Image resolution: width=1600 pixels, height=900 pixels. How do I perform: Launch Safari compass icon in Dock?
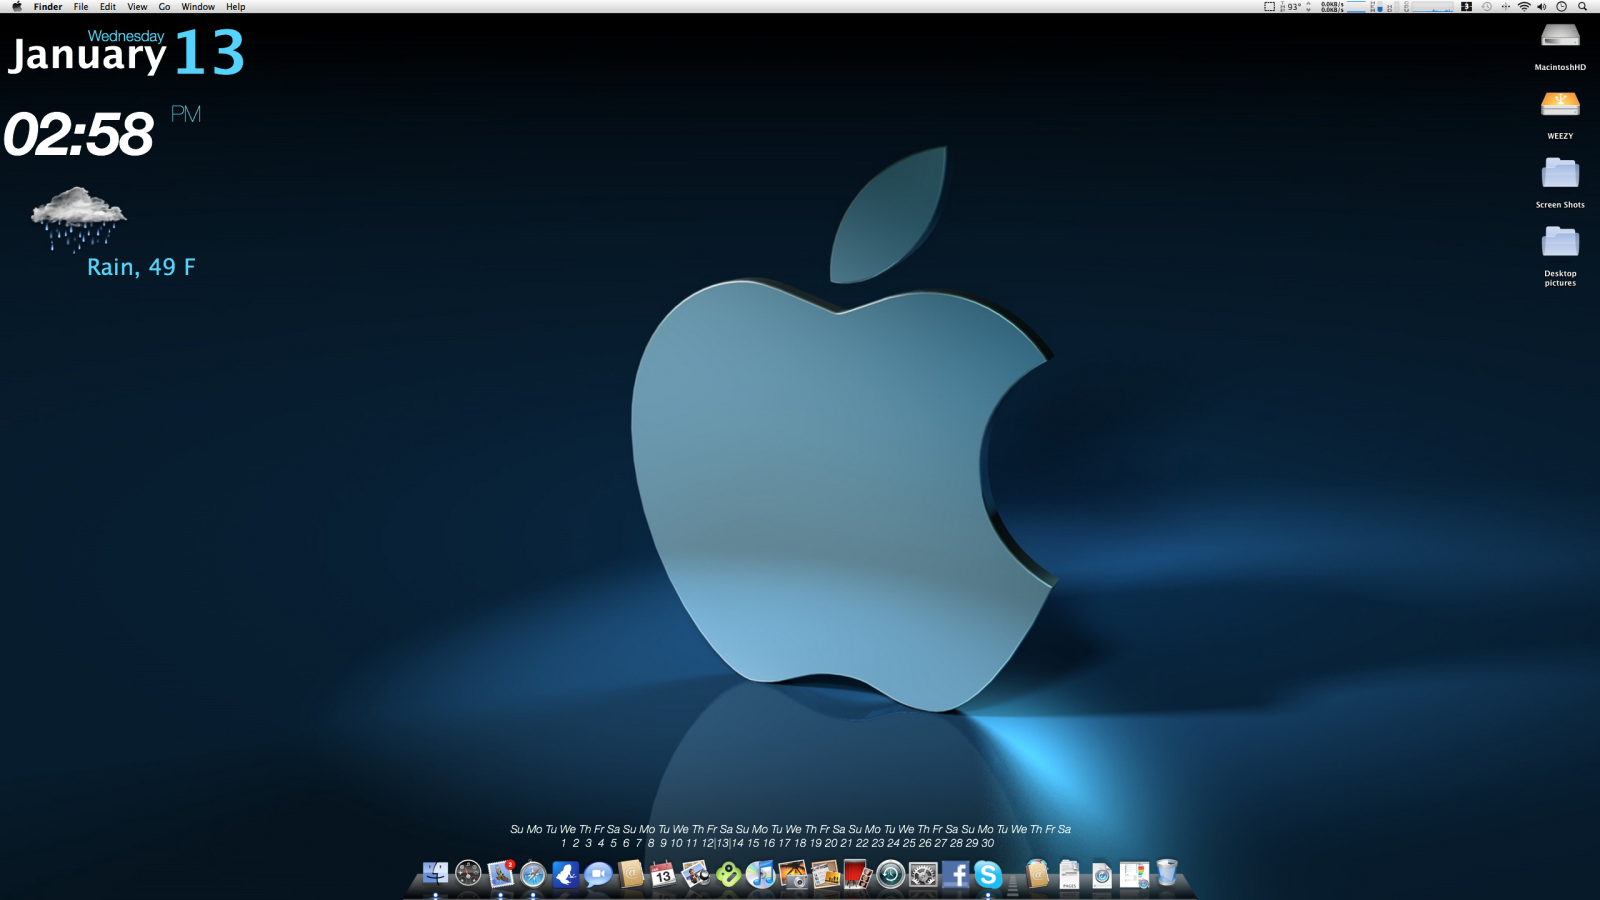pos(533,875)
